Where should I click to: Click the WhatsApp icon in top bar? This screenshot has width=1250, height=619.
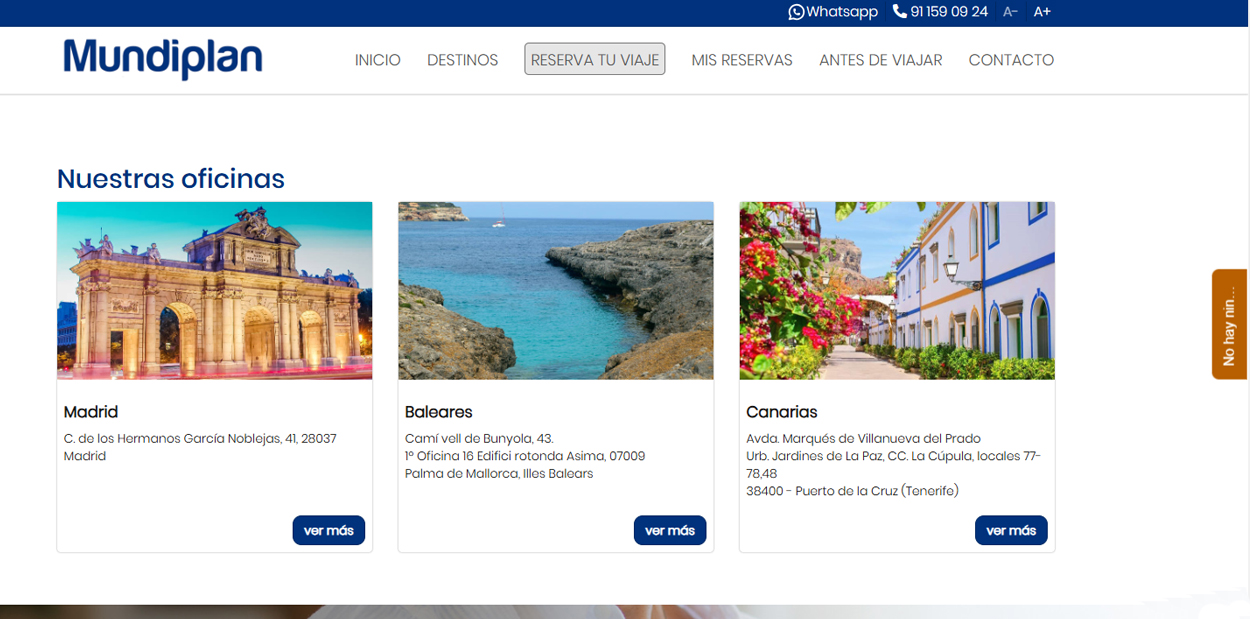point(796,12)
